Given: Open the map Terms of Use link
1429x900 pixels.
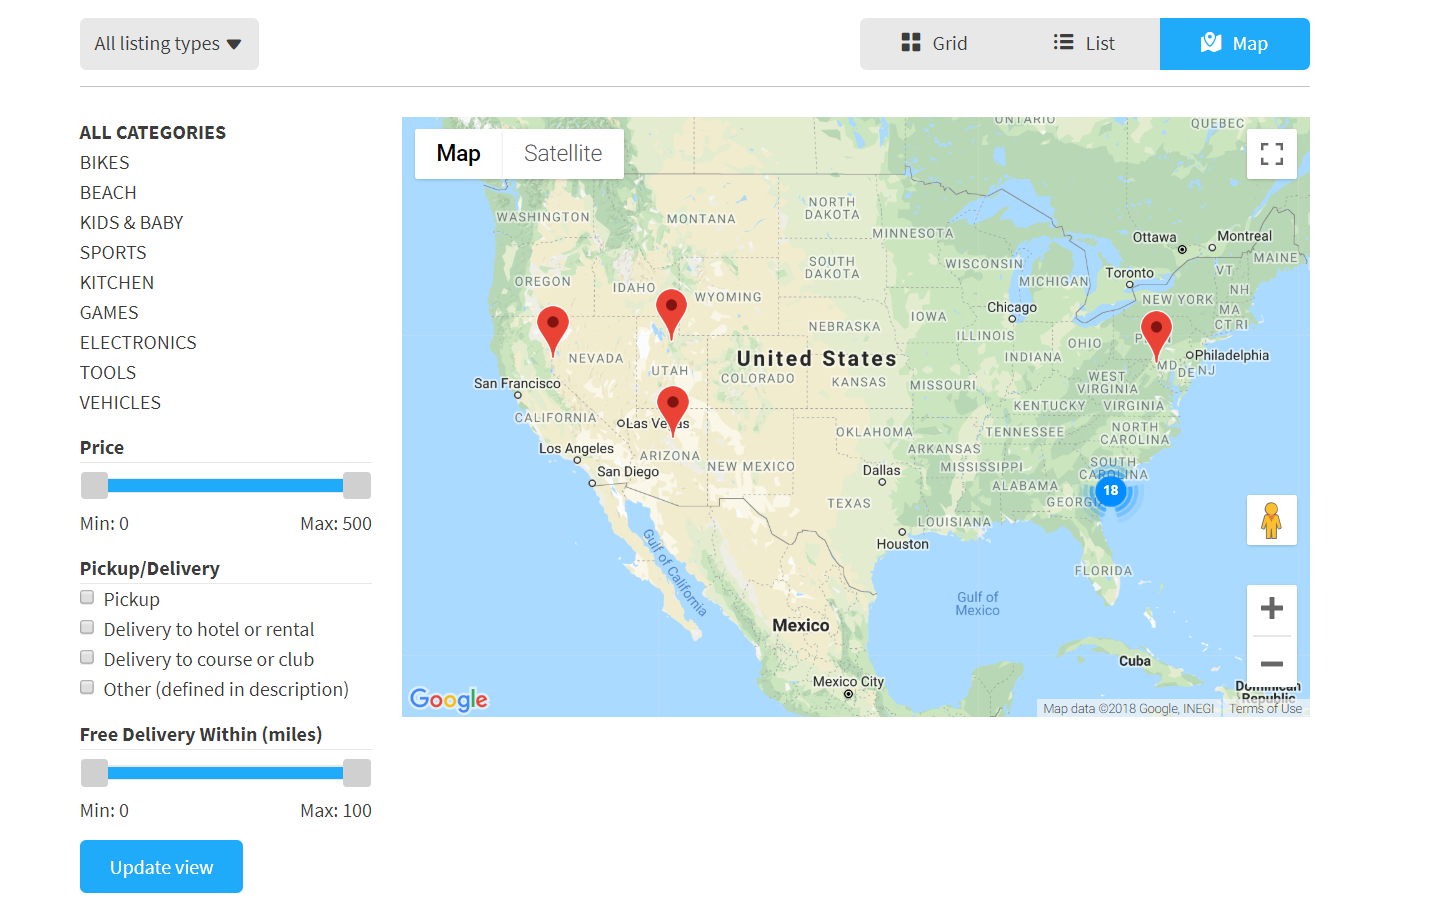Looking at the screenshot, I should pos(1265,709).
